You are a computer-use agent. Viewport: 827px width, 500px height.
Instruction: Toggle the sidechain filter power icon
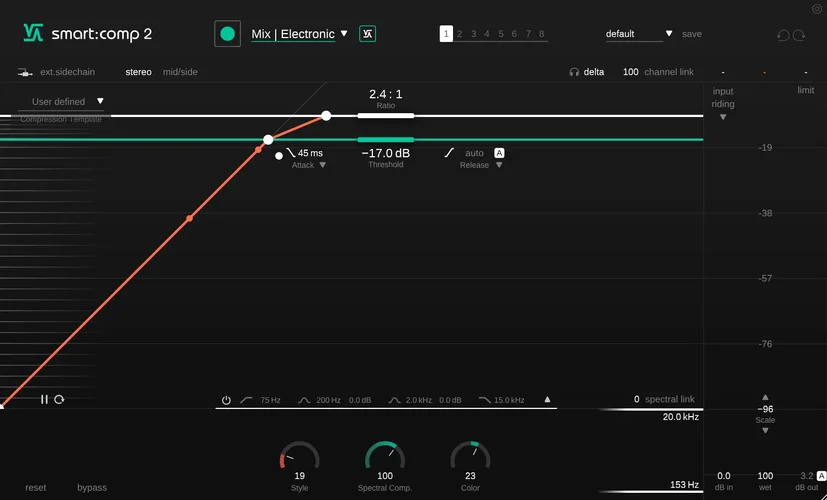coord(226,400)
